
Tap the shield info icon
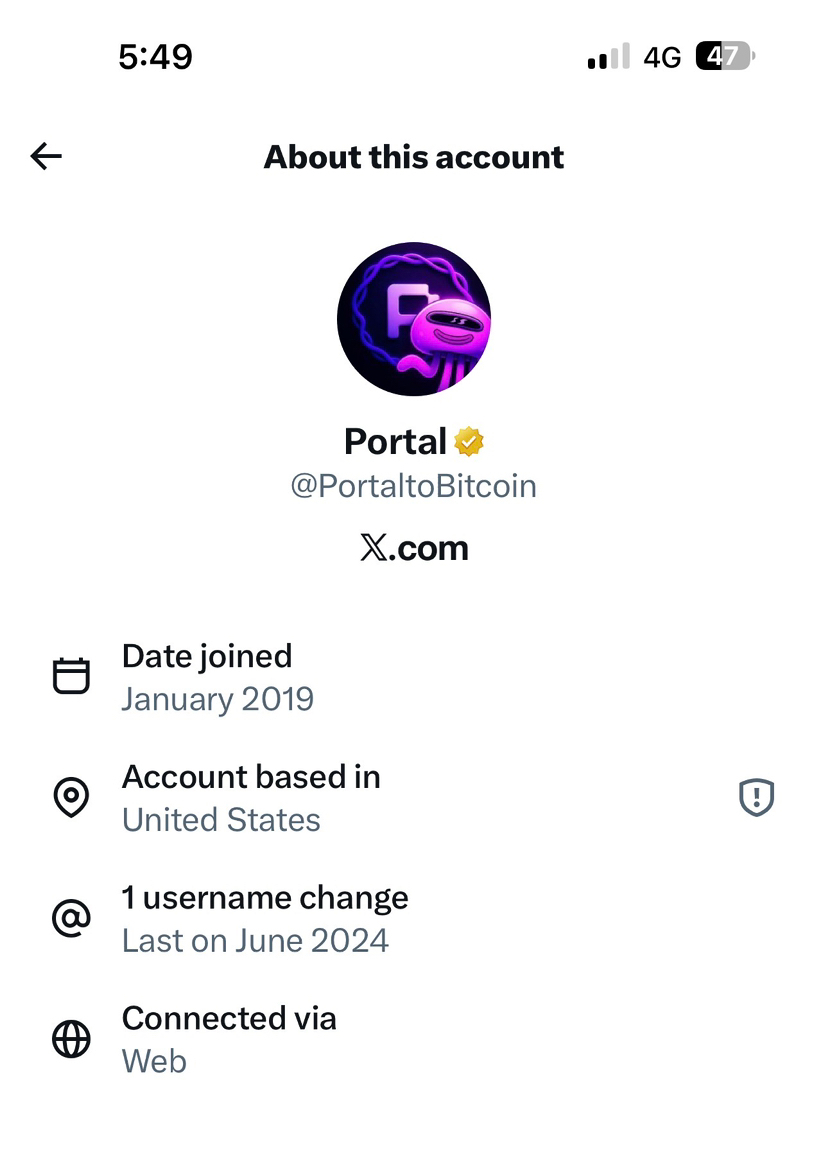click(756, 798)
